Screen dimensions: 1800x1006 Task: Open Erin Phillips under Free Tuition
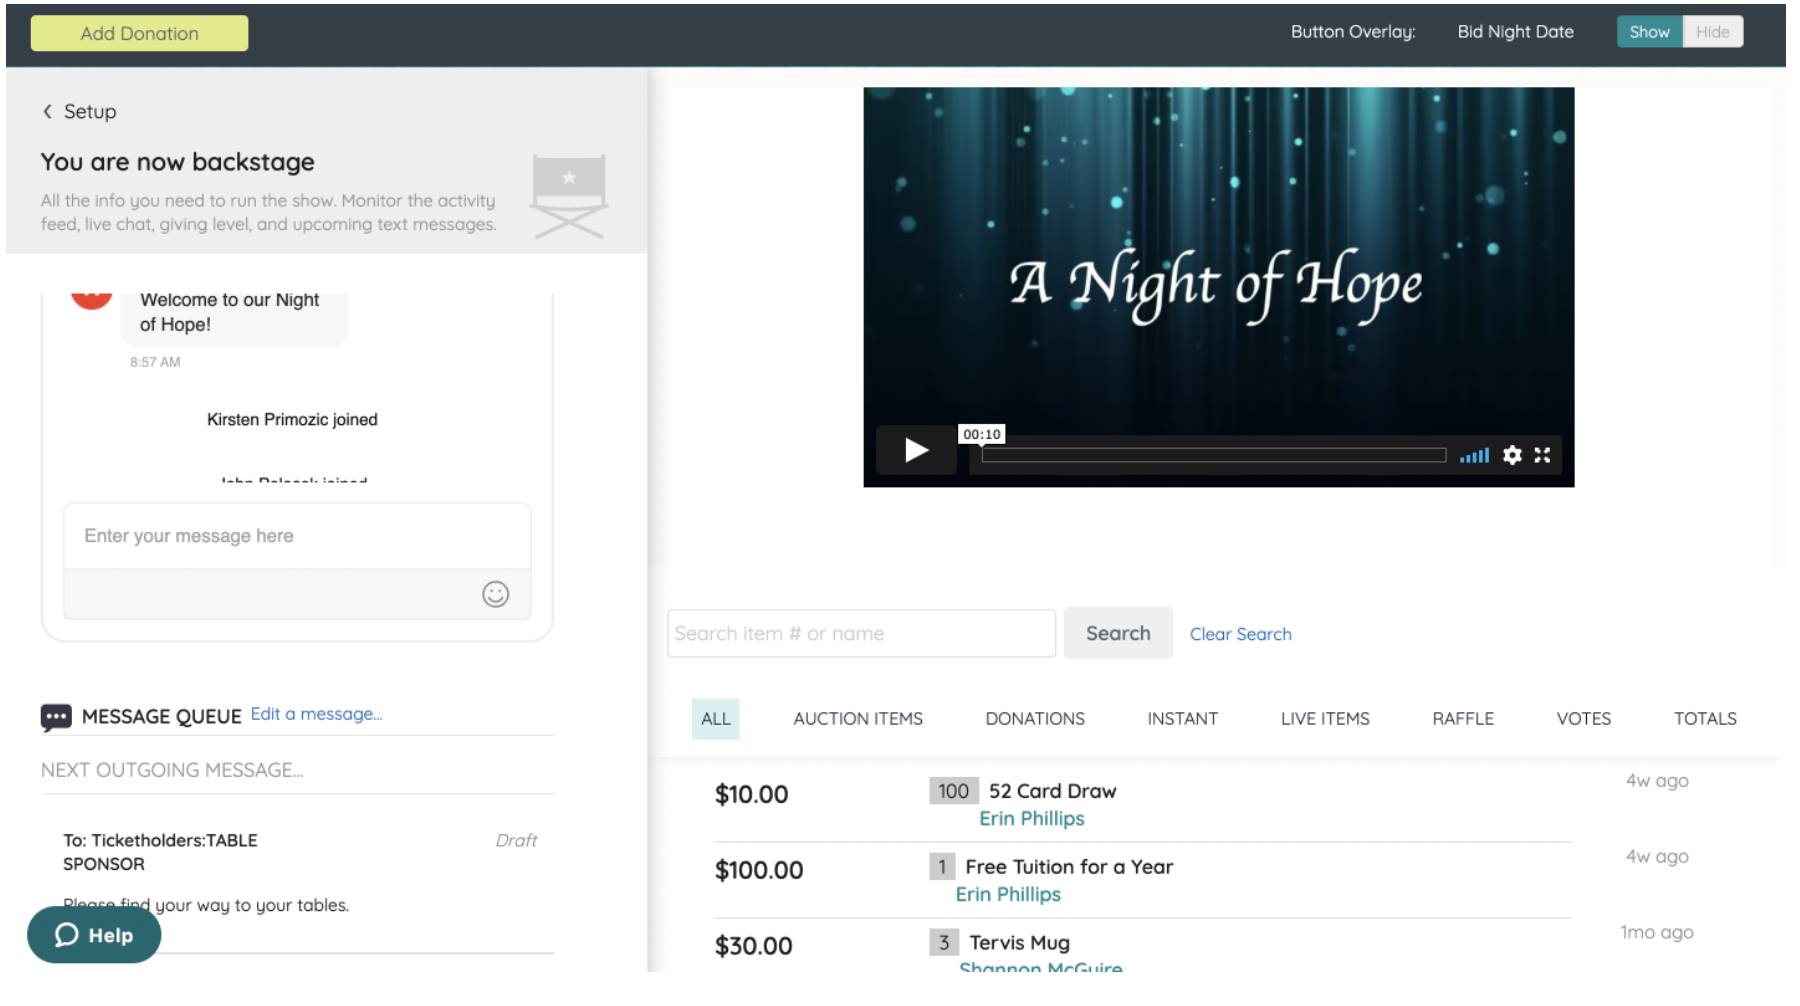point(1008,895)
